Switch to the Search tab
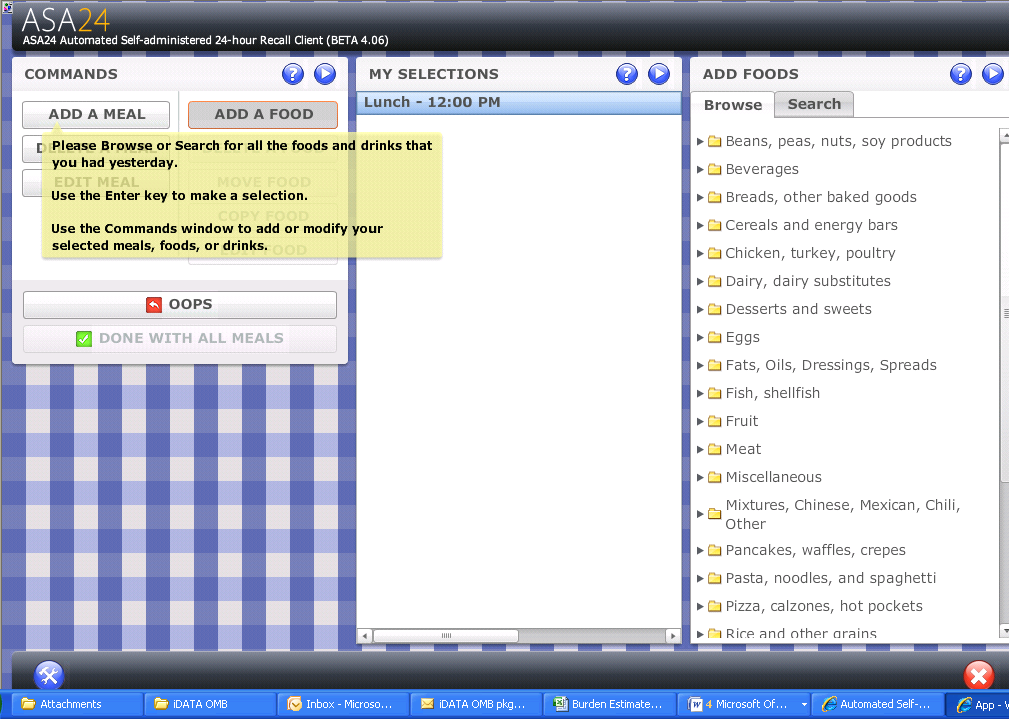The height and width of the screenshot is (719, 1009). pyautogui.click(x=814, y=104)
